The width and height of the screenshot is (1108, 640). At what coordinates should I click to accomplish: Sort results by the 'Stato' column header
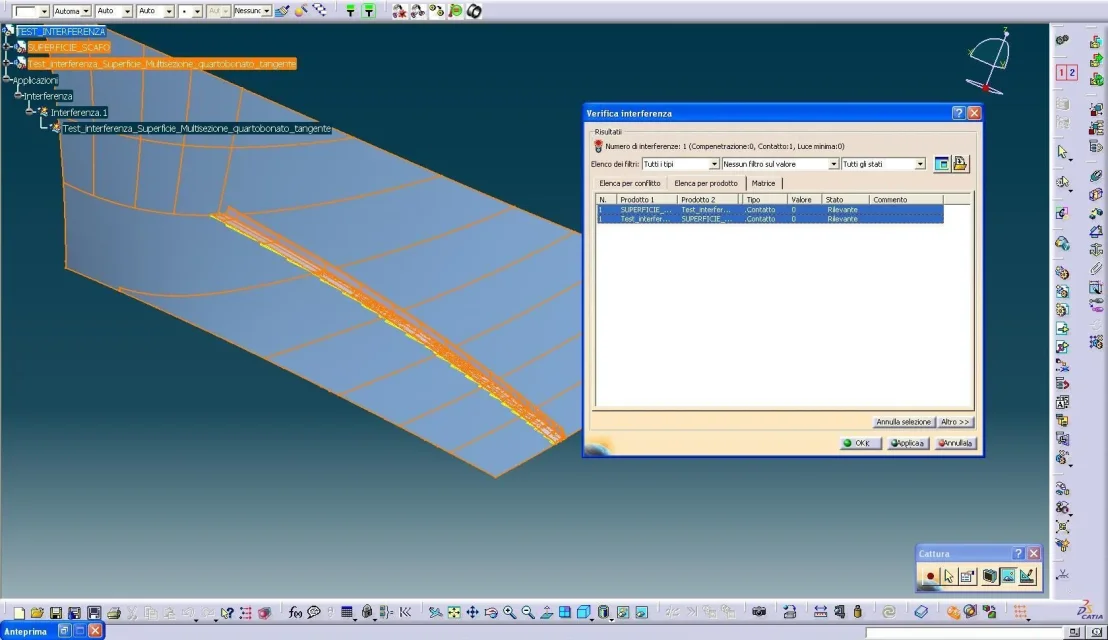pyautogui.click(x=845, y=200)
